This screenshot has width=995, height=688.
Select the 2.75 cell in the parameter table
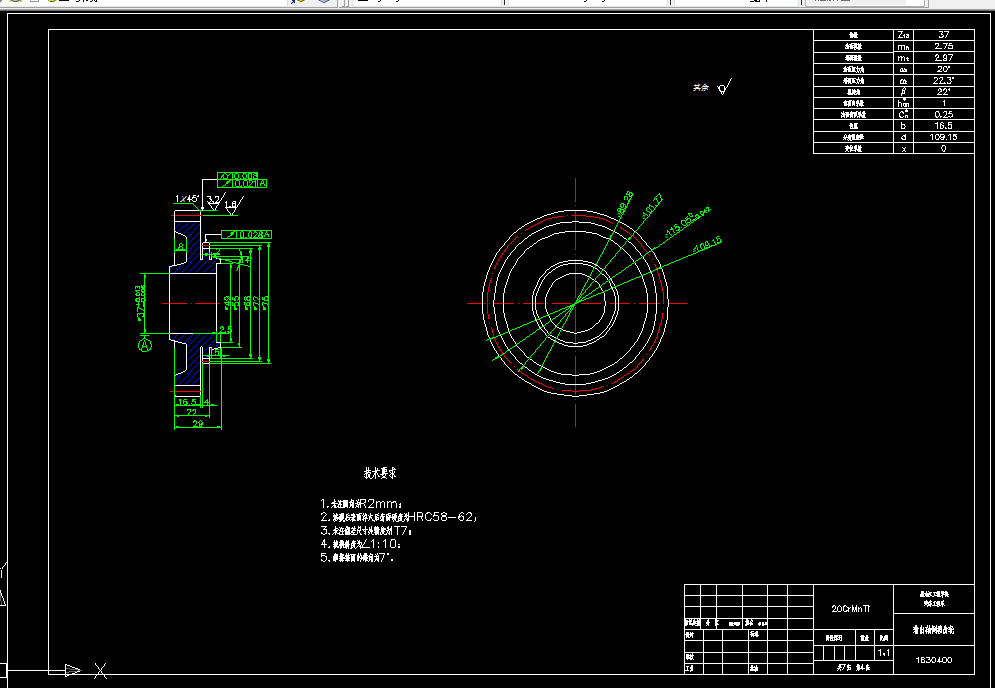coord(944,46)
